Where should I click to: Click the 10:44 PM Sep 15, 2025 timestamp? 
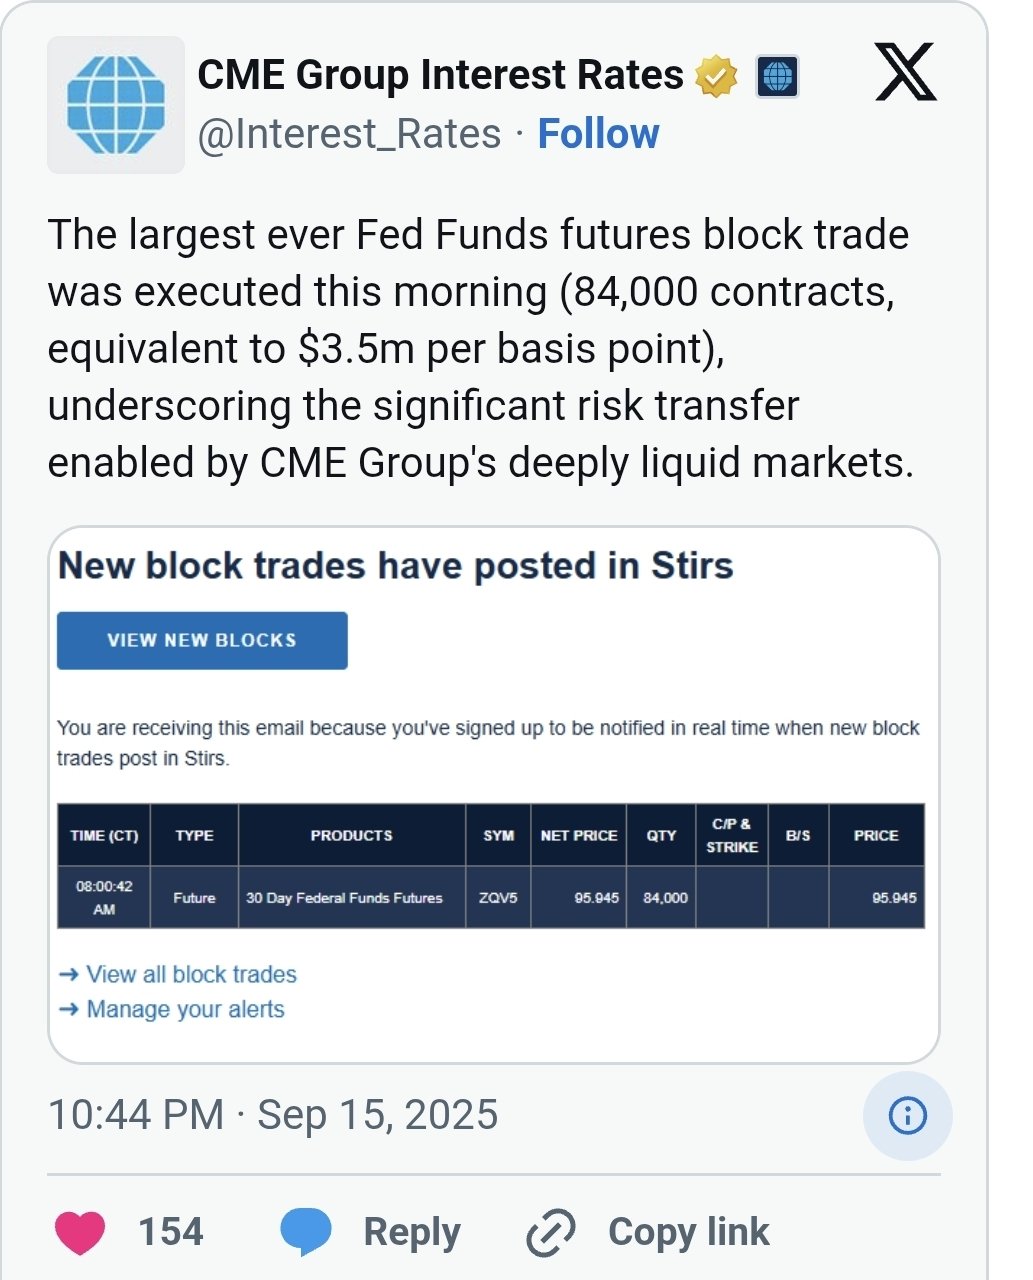[x=273, y=1115]
